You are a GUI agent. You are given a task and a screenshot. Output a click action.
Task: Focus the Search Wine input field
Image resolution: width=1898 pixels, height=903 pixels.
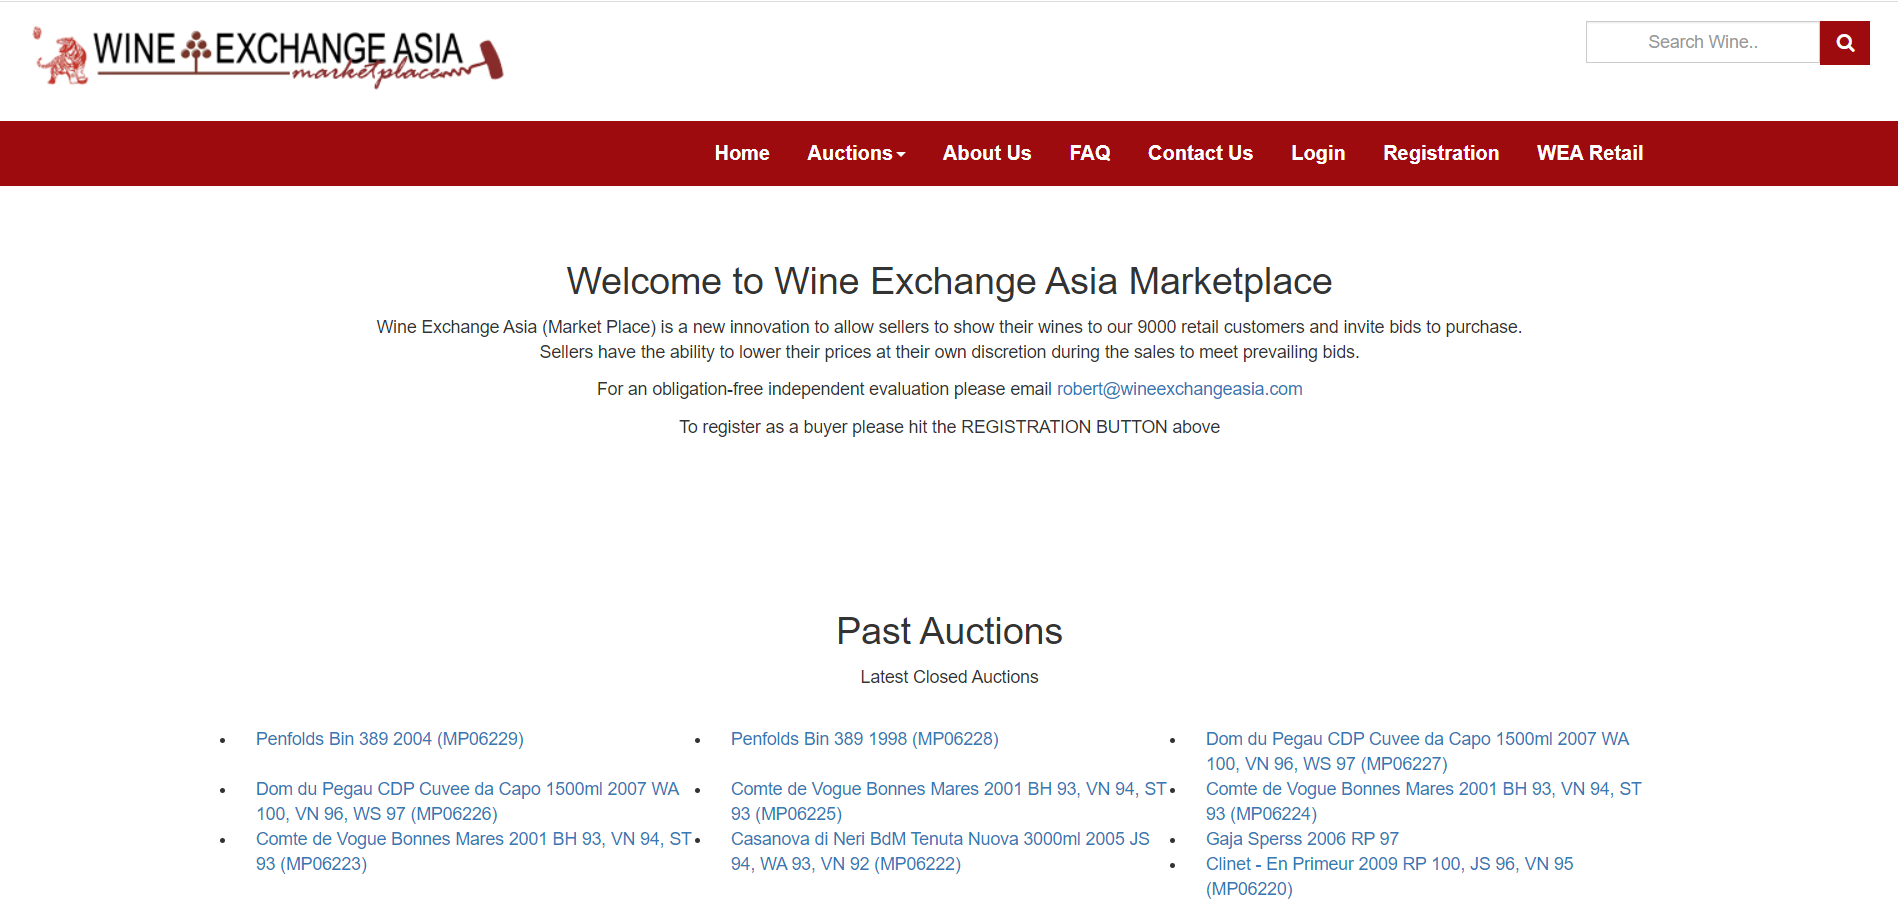pyautogui.click(x=1703, y=42)
